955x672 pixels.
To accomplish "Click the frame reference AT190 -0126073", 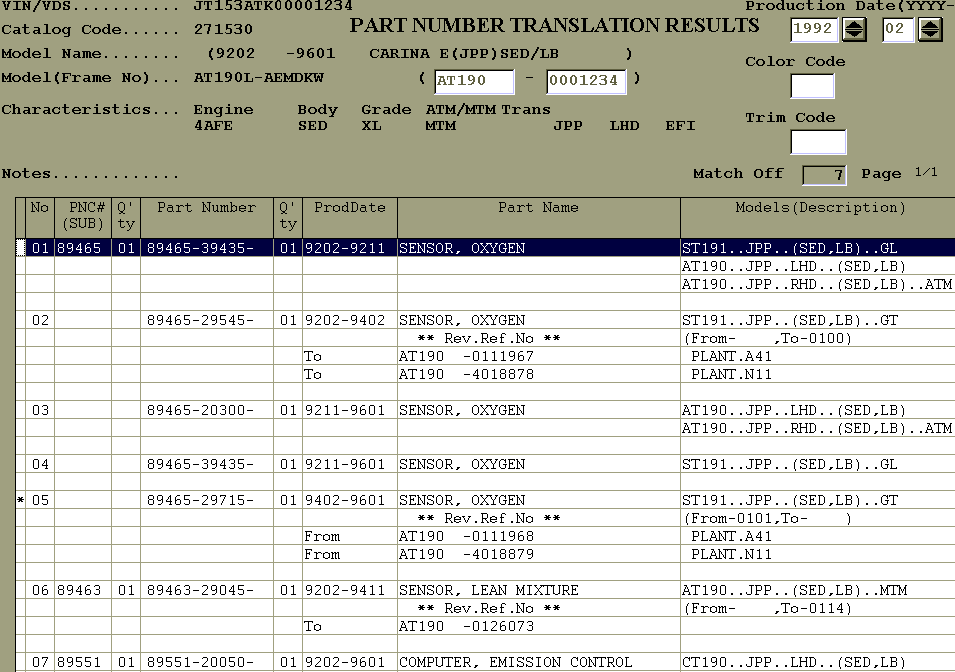I will point(467,626).
